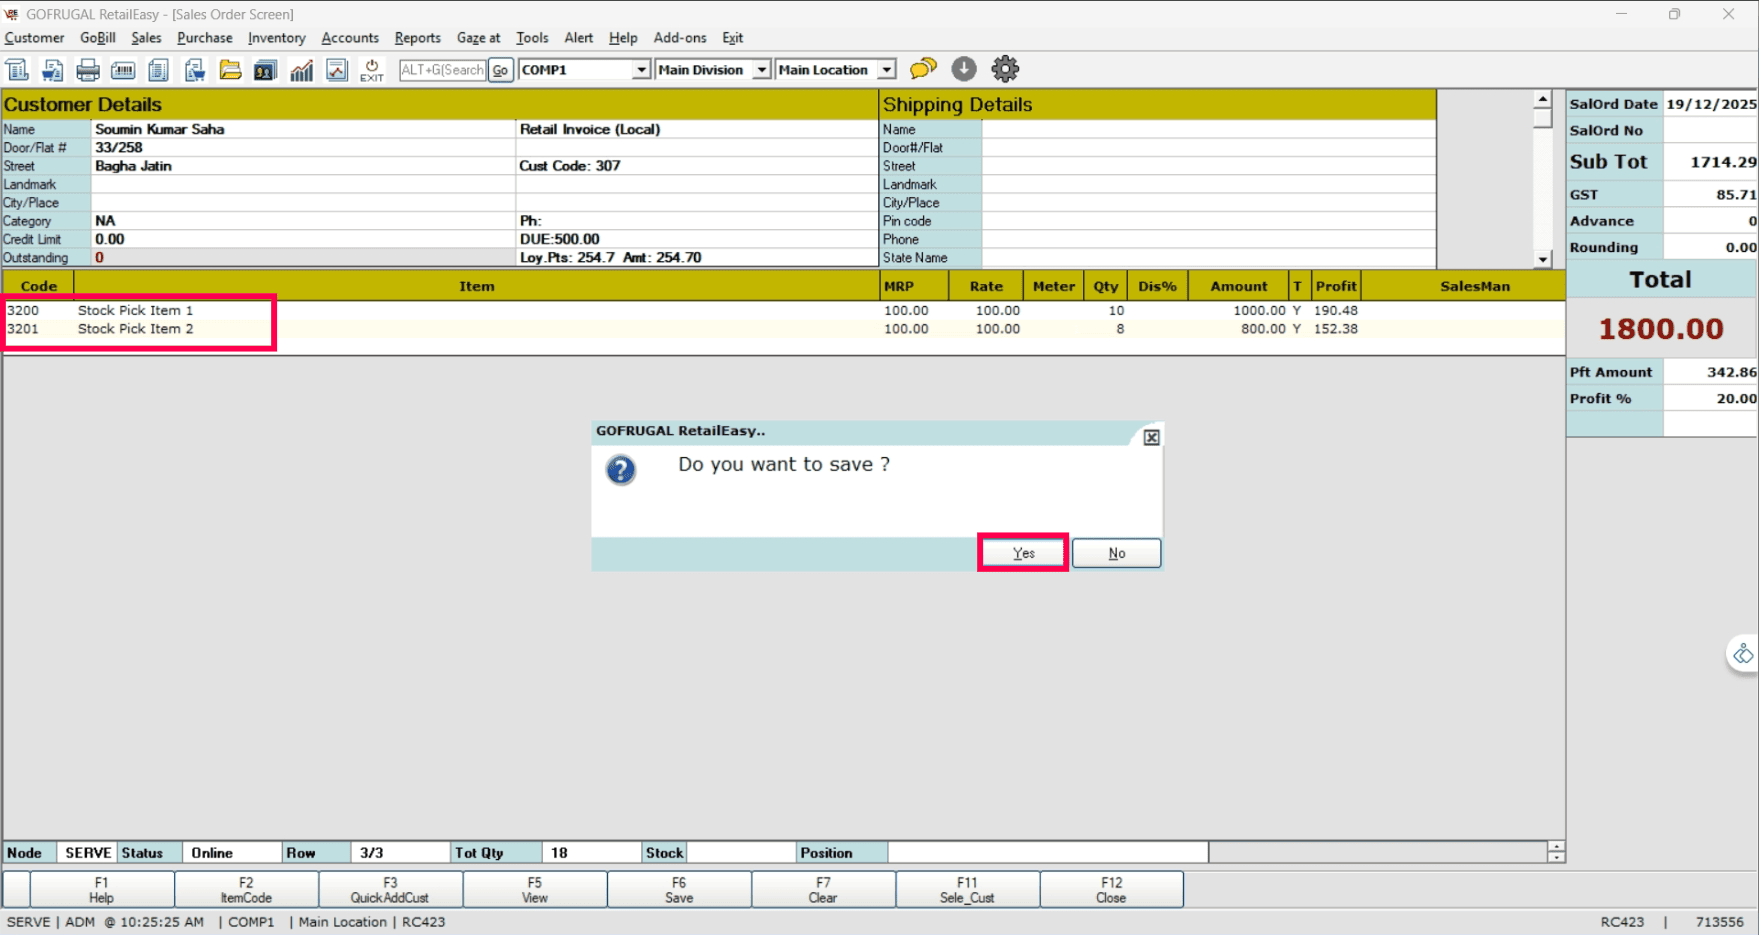Open the Accounts menu
This screenshot has width=1759, height=935.
tap(350, 38)
